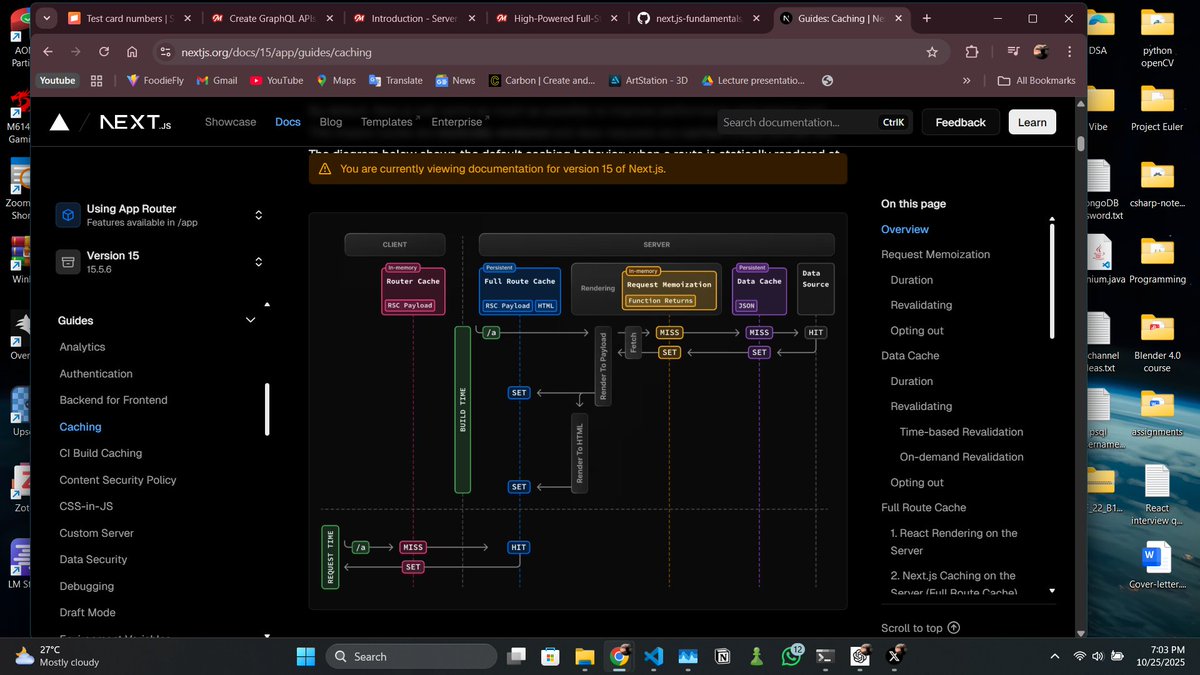Open Content Security Policy guide
The height and width of the screenshot is (675, 1200).
point(118,480)
